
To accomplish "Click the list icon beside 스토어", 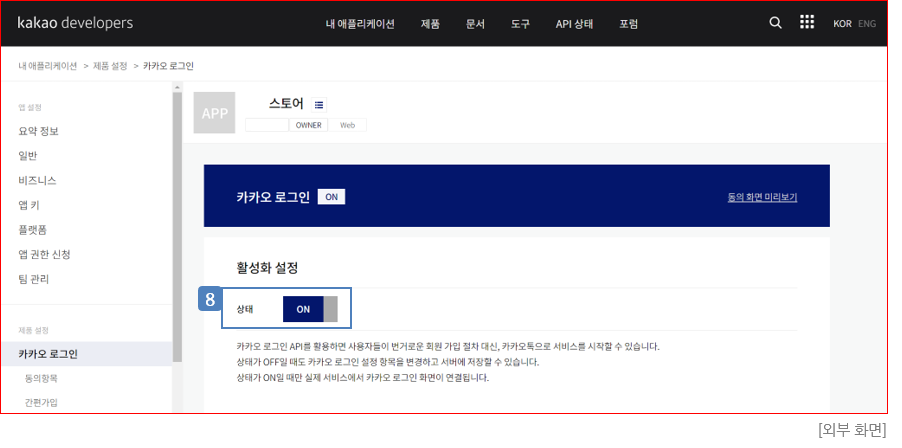I will point(319,104).
